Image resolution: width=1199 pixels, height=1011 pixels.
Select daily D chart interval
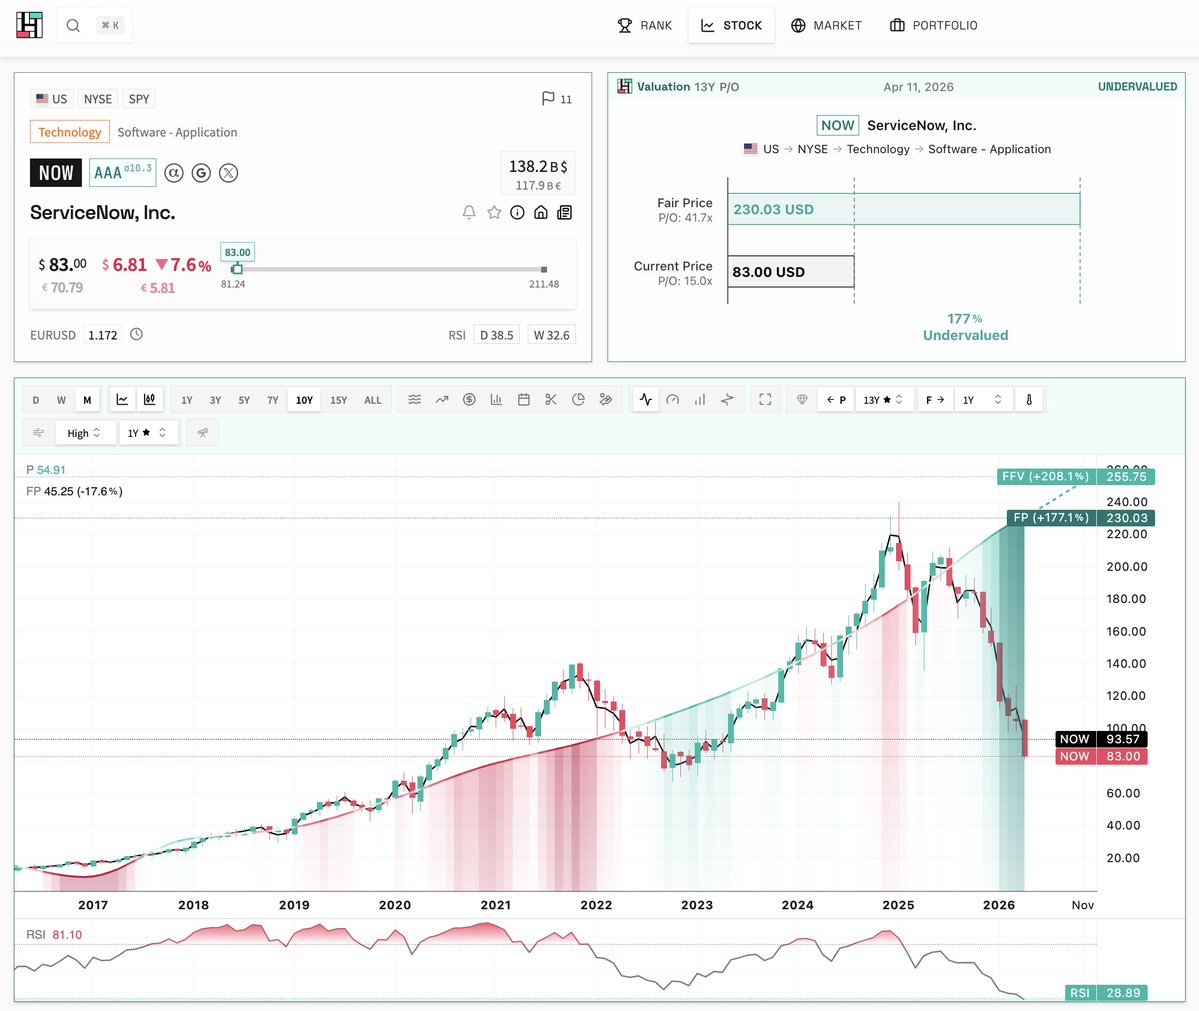(x=36, y=400)
